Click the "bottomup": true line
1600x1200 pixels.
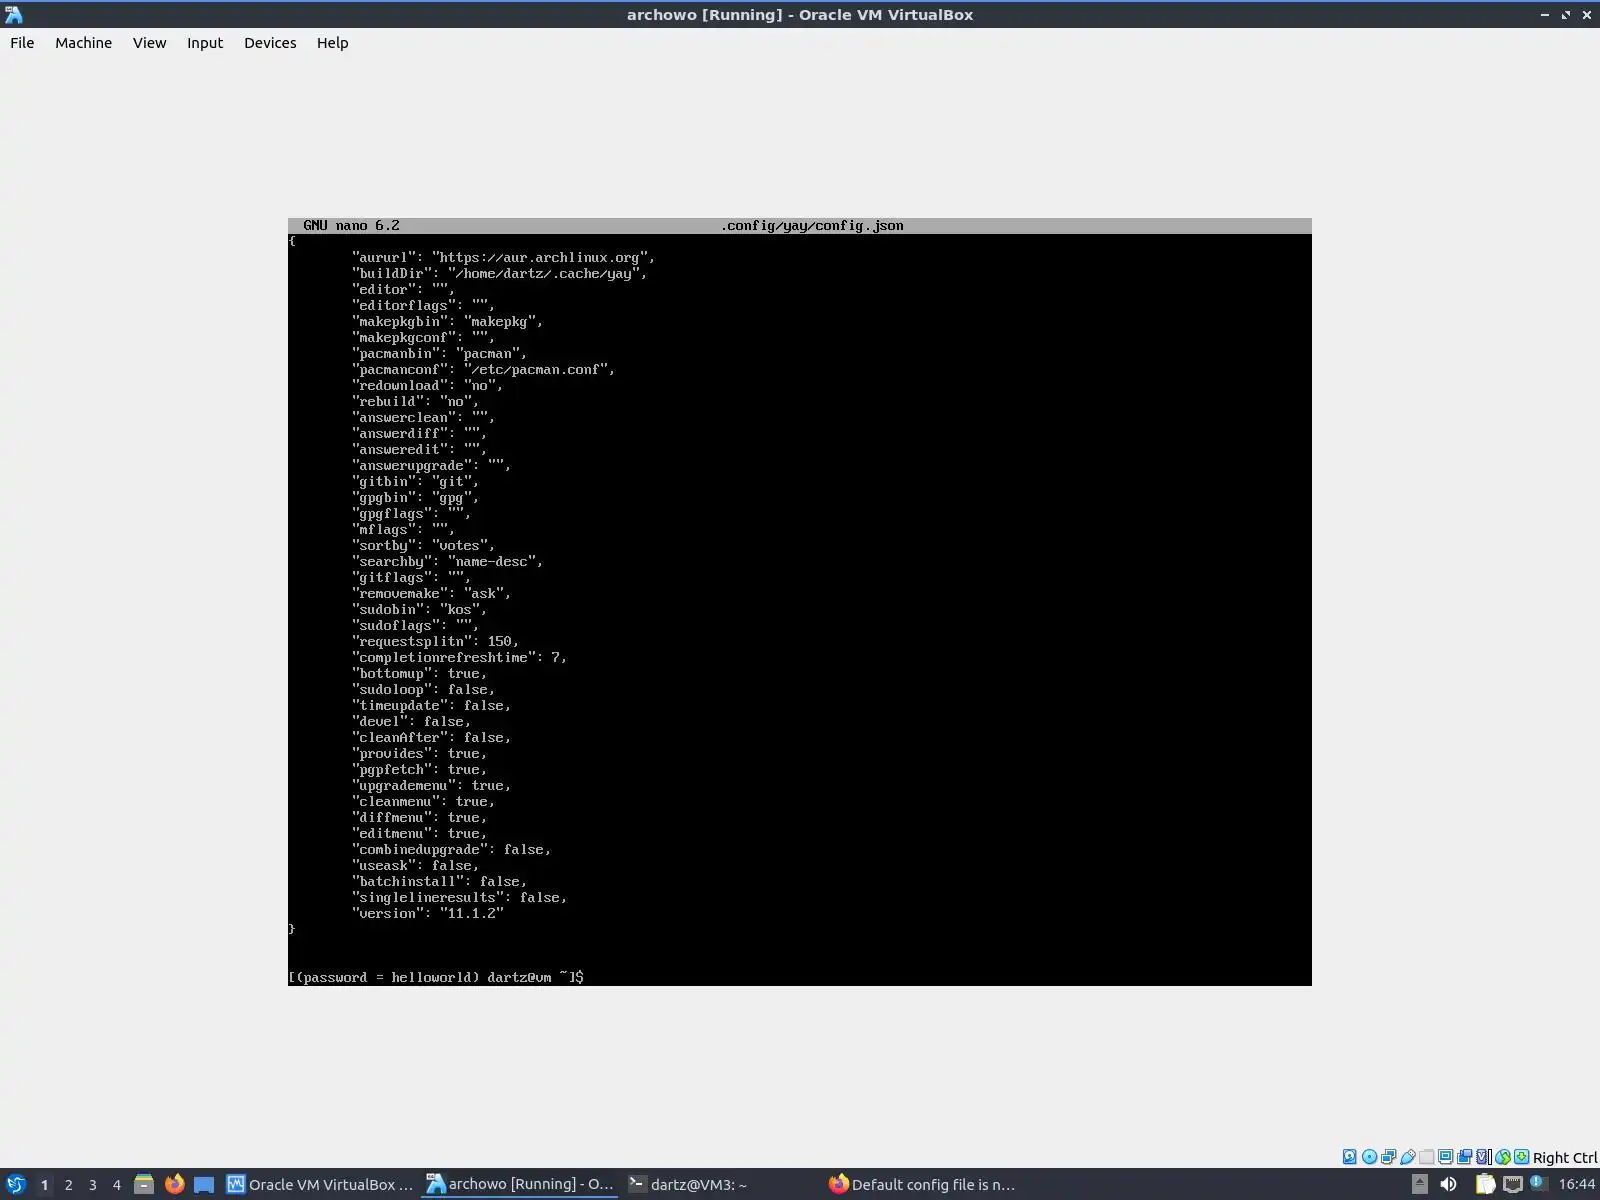point(419,673)
